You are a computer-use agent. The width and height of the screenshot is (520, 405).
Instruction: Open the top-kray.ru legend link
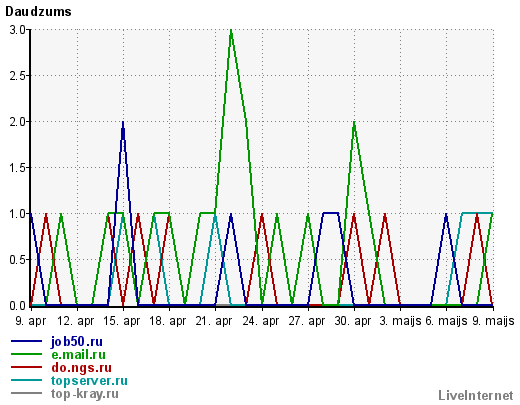[x=85, y=394]
